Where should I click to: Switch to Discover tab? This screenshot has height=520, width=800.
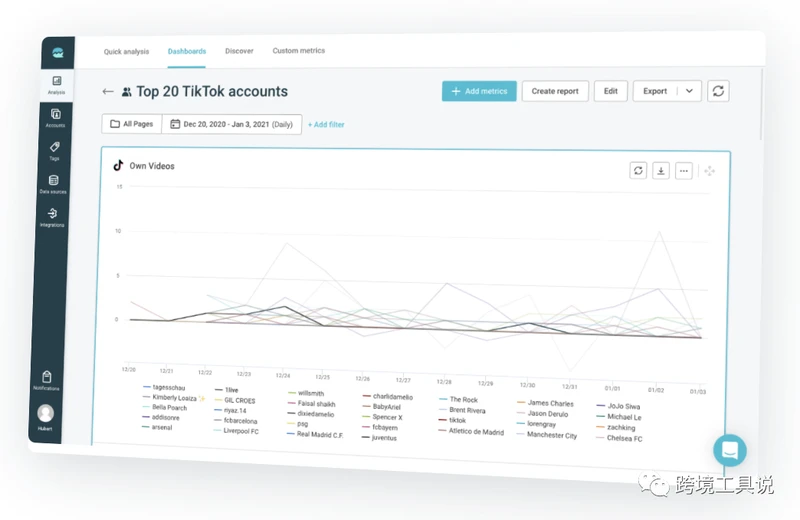(x=239, y=51)
